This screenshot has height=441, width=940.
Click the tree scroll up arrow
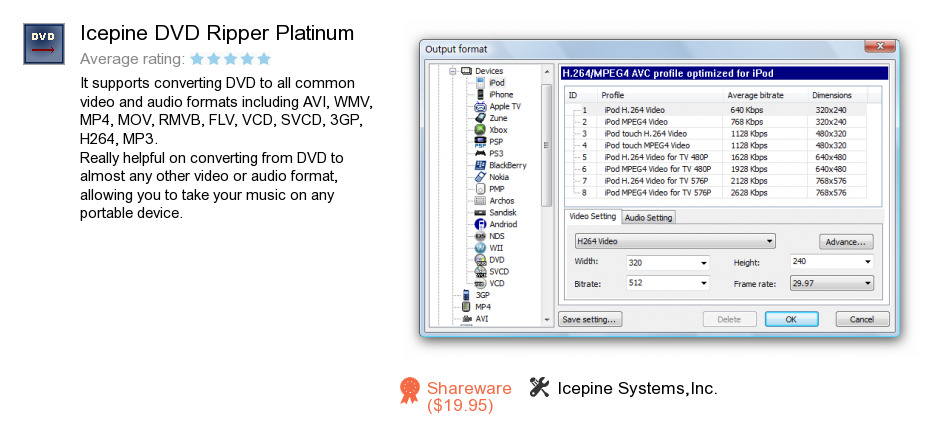546,71
